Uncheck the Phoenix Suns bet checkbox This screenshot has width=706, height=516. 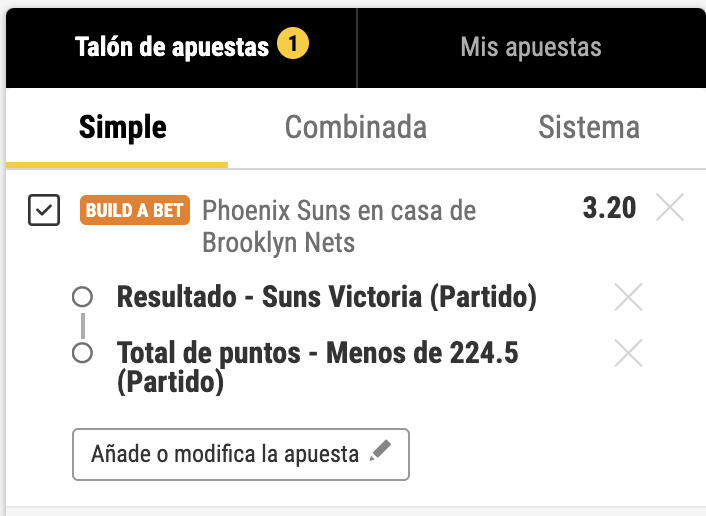44,211
